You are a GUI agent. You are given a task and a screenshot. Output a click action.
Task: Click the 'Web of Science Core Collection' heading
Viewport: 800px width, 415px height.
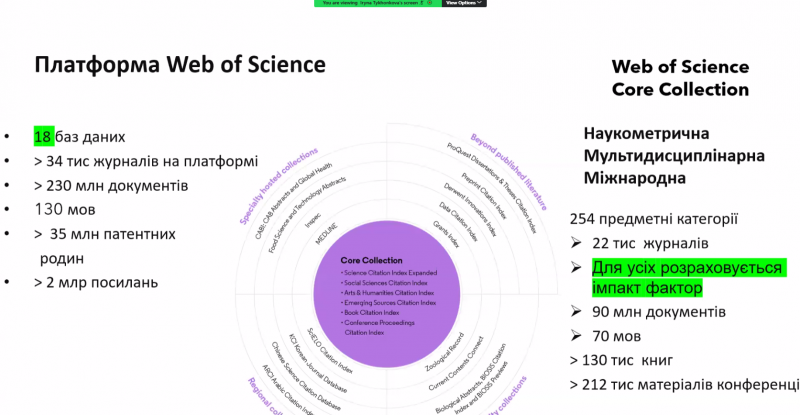coord(680,78)
